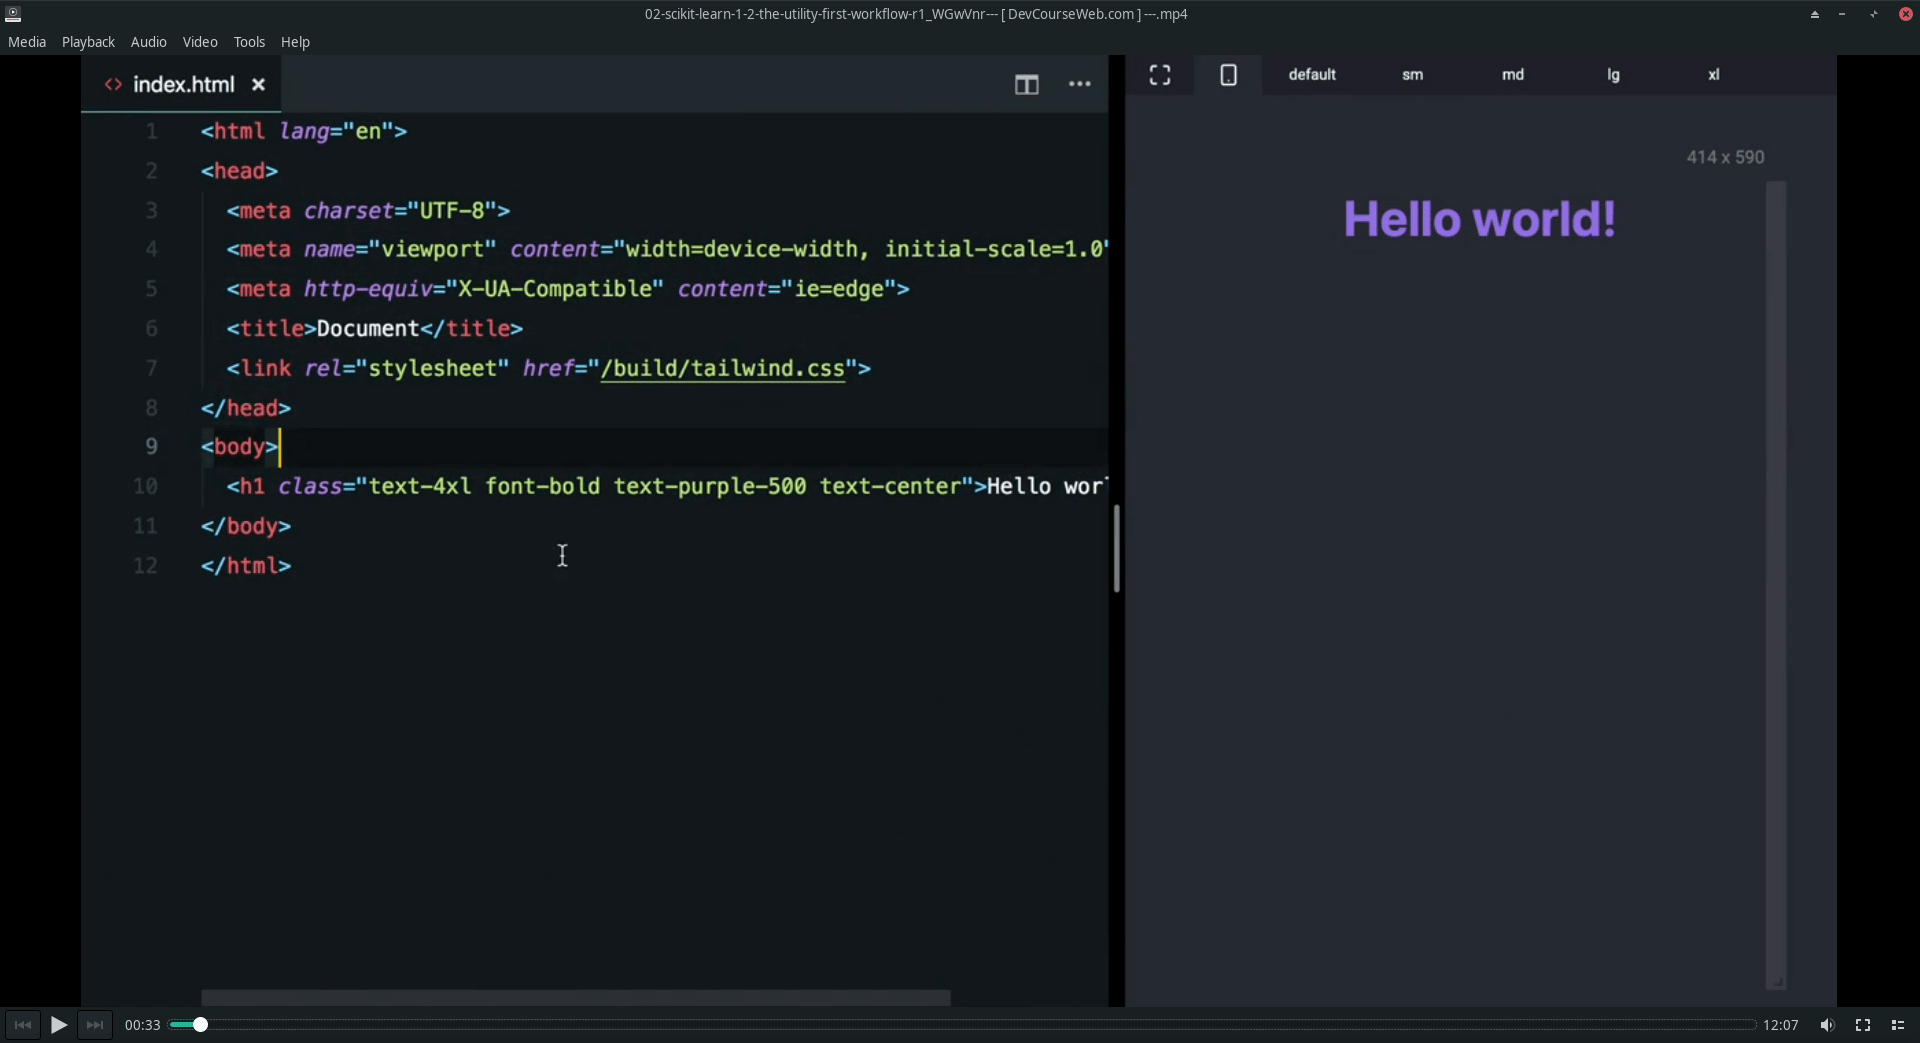Viewport: 1920px width, 1043px height.
Task: Open the editor more options ellipsis
Action: [x=1080, y=85]
